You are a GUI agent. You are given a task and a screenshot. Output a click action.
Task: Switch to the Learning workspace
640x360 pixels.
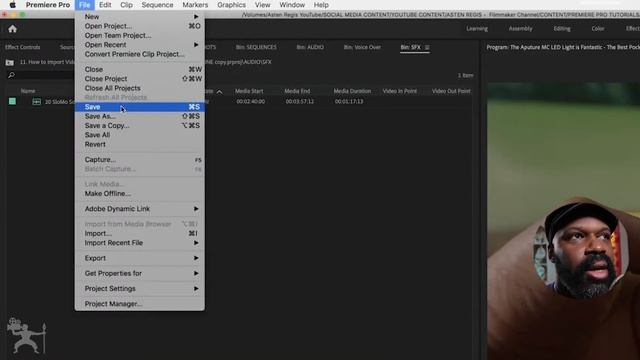(x=477, y=29)
